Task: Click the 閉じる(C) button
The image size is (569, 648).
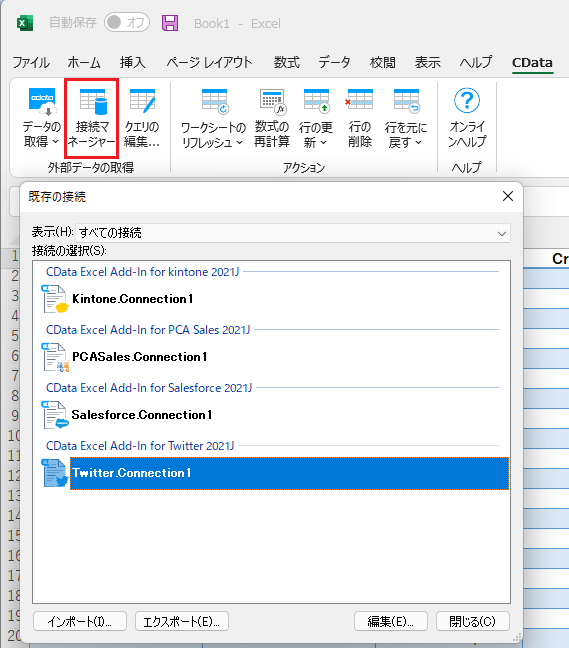Action: point(473,621)
